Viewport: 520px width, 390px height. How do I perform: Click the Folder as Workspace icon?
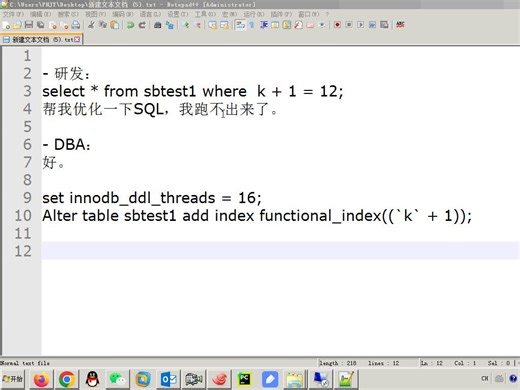[310, 25]
